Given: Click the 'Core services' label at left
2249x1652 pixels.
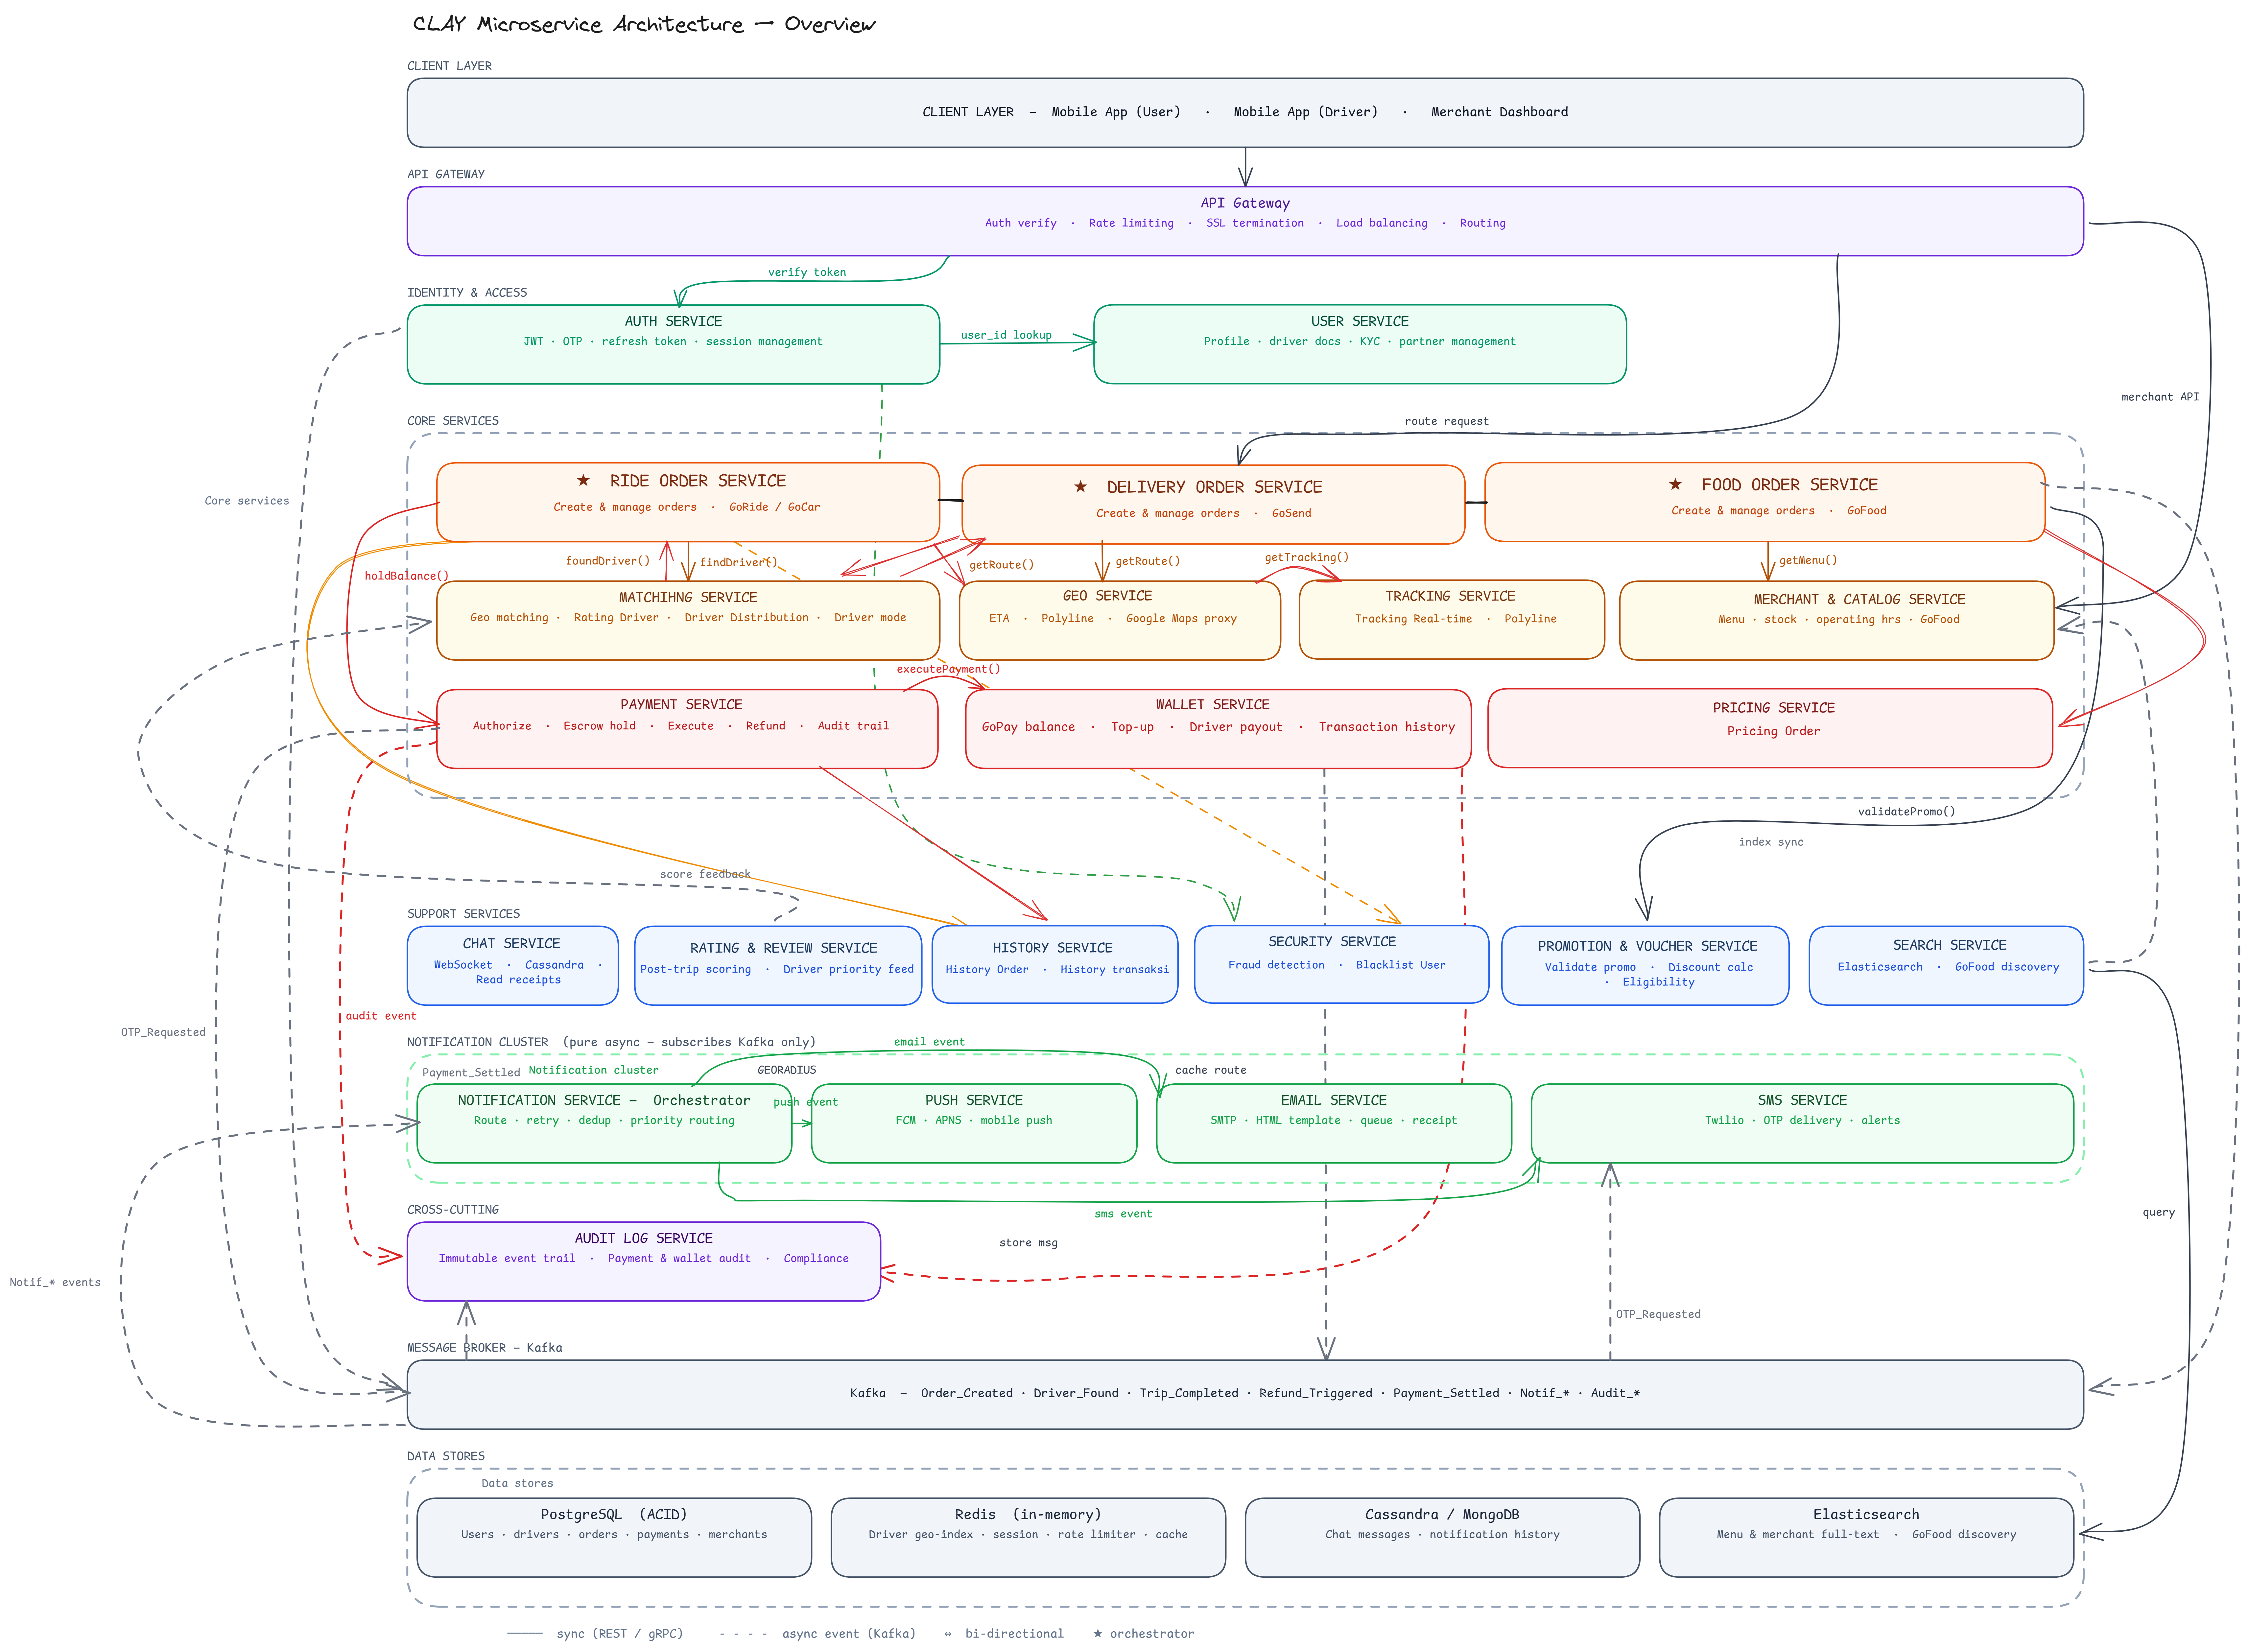Looking at the screenshot, I should pos(247,501).
